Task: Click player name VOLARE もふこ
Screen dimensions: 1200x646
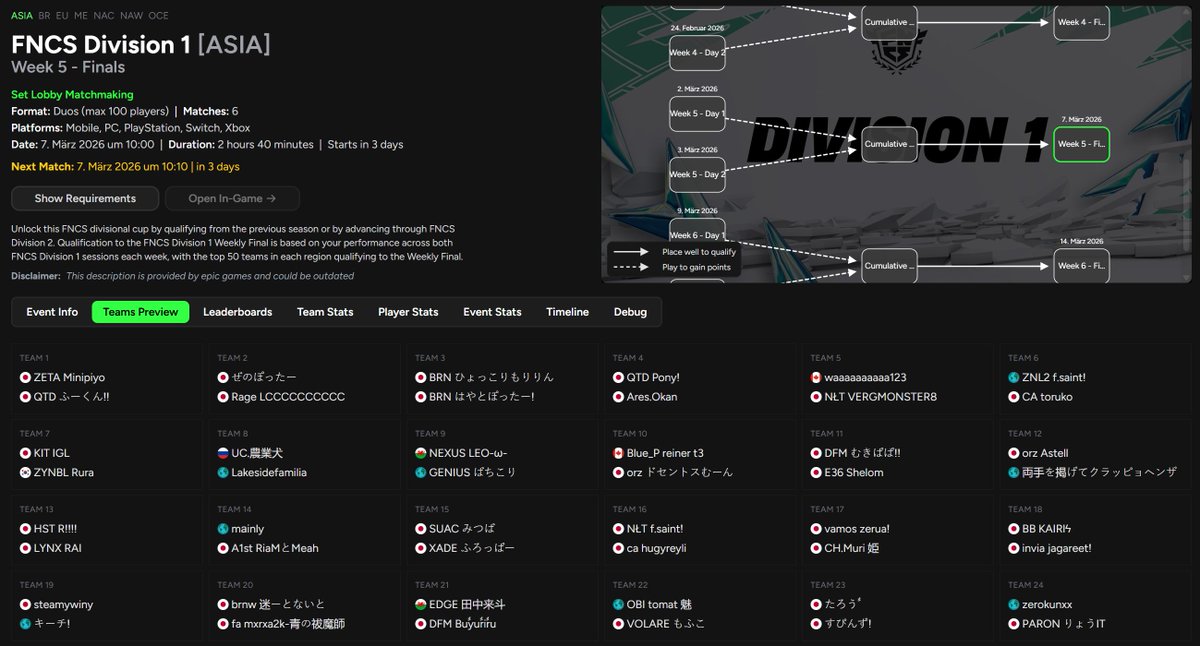Action: (x=666, y=624)
